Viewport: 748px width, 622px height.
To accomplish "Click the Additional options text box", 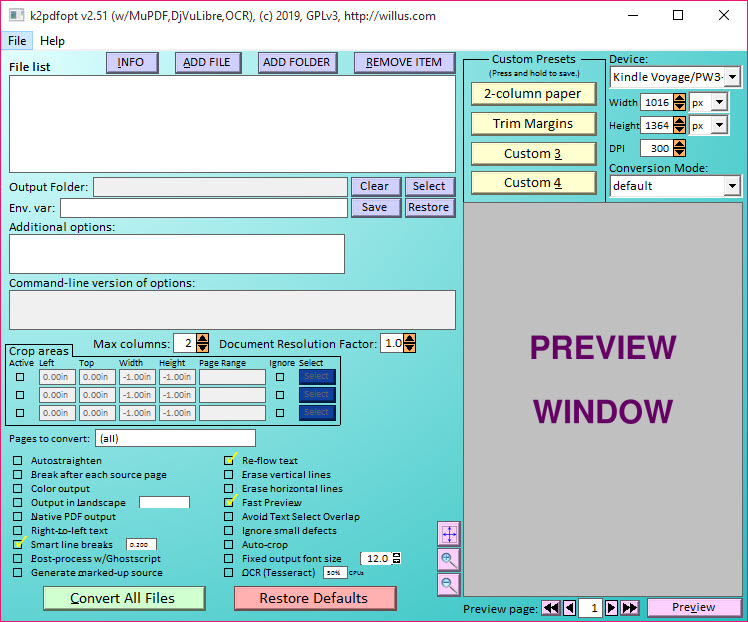I will click(177, 254).
